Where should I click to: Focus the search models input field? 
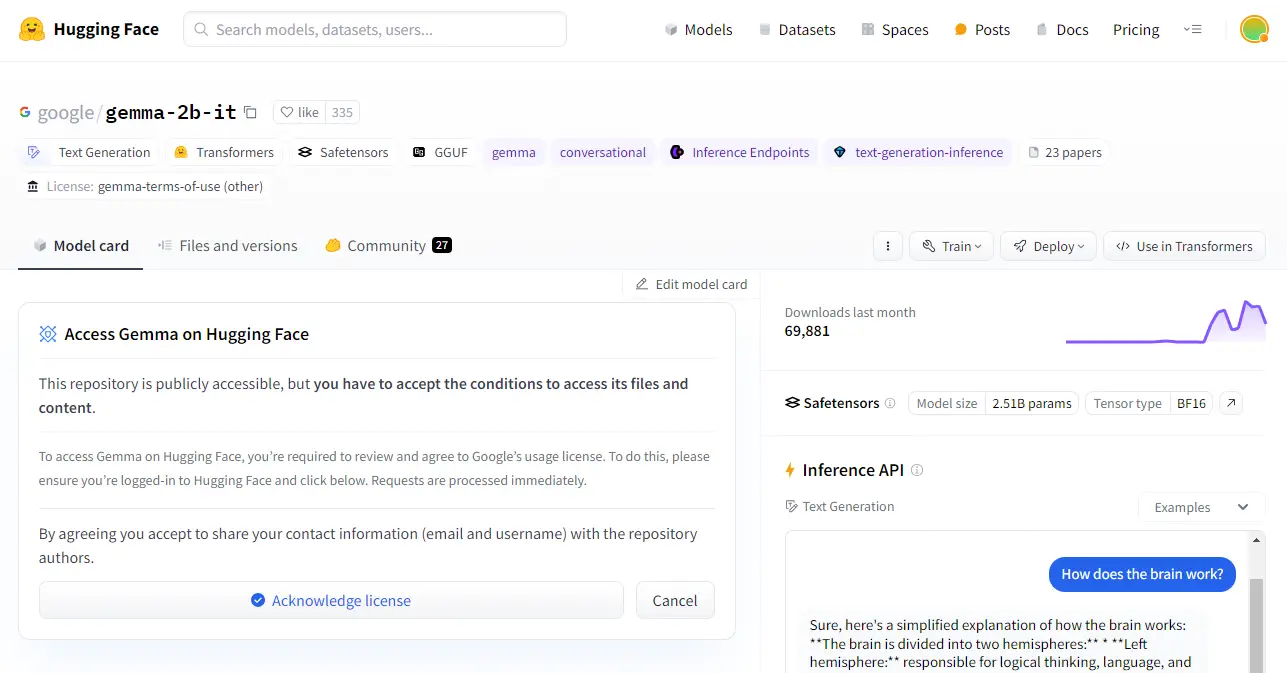(x=375, y=29)
